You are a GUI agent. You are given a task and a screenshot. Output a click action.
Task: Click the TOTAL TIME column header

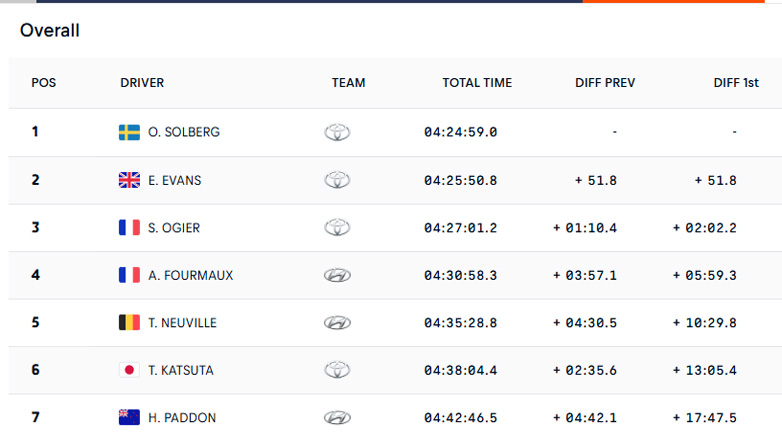[x=477, y=83]
